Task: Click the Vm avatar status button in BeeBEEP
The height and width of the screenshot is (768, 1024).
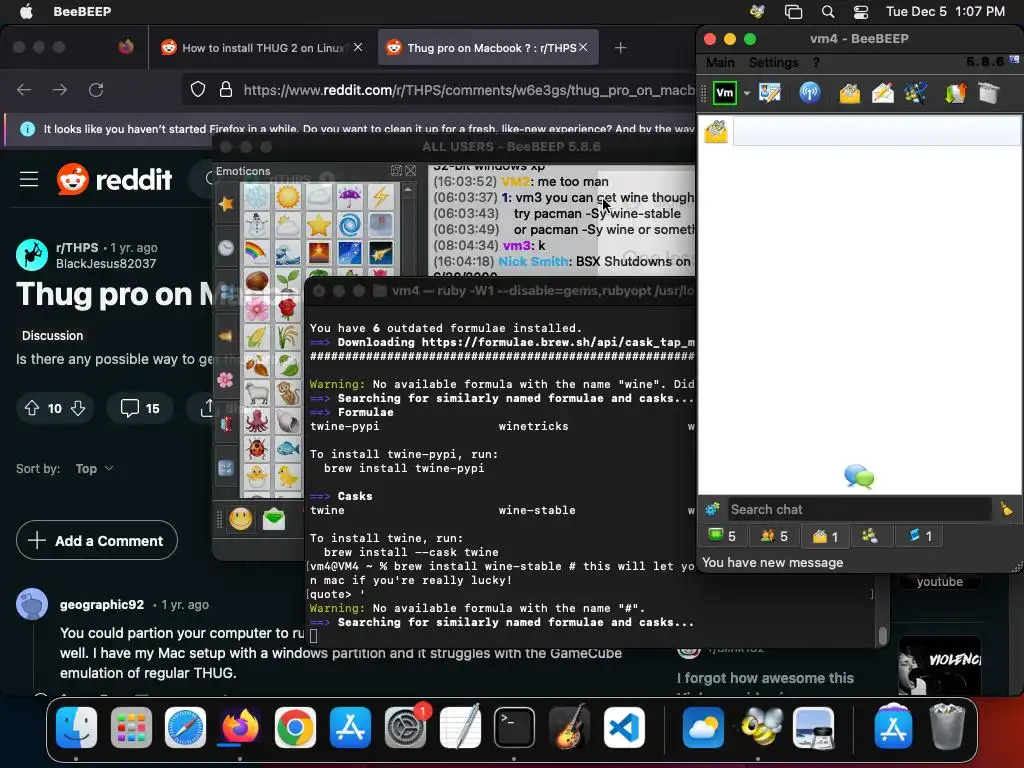Action: click(x=725, y=93)
